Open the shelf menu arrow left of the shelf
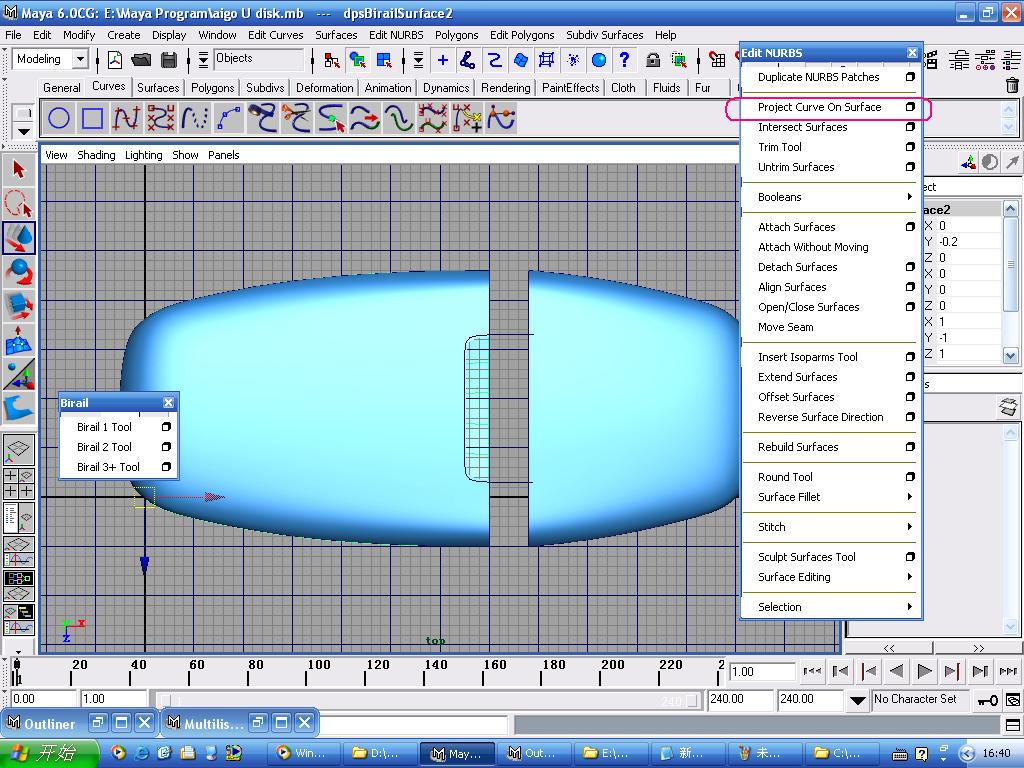Screen dimensions: 1024x768 click(24, 131)
